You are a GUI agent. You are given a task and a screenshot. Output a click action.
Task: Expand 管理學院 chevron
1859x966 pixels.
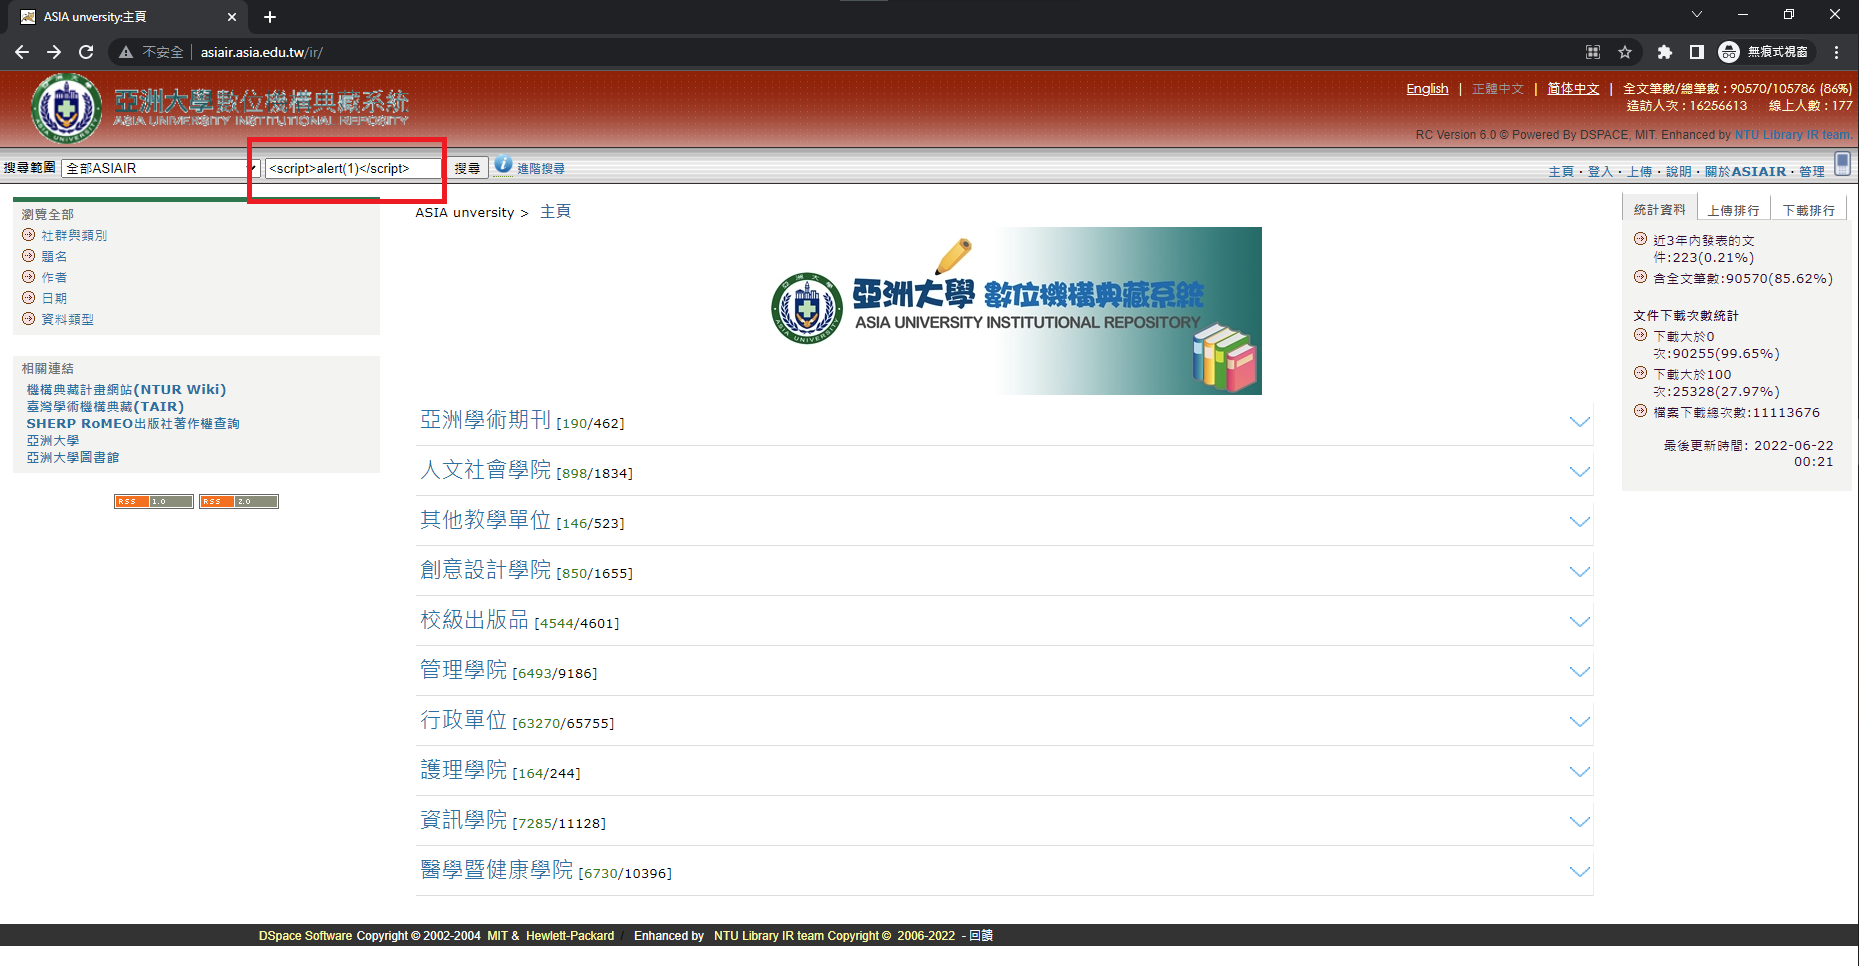coord(1580,672)
